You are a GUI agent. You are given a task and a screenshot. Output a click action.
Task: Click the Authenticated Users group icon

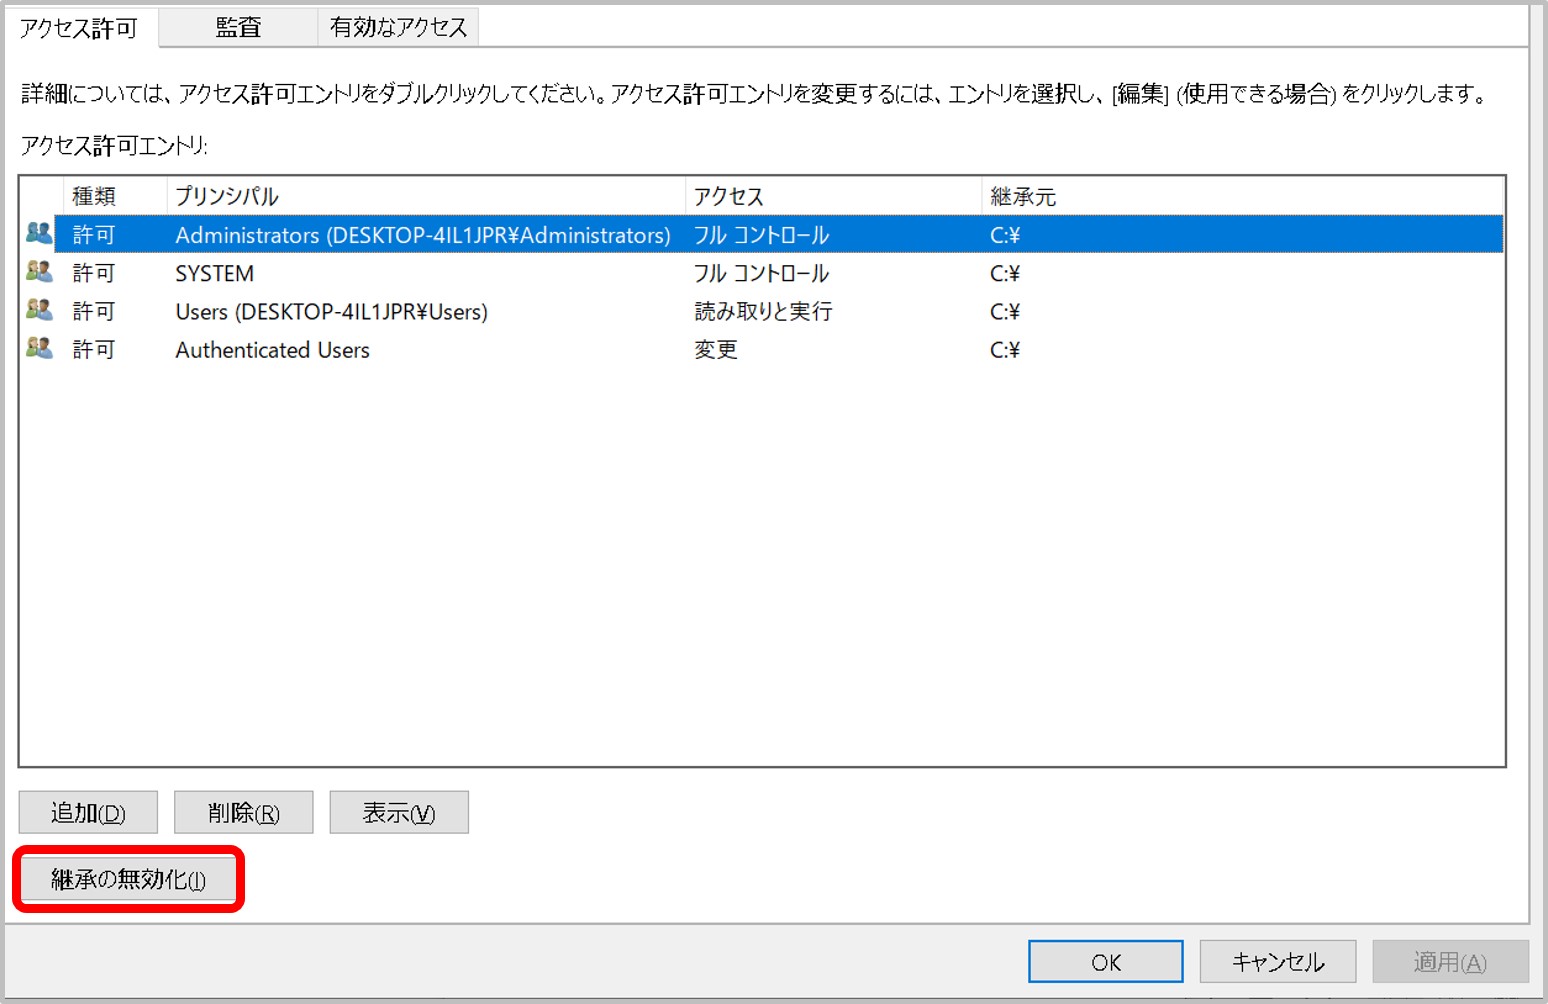[39, 349]
